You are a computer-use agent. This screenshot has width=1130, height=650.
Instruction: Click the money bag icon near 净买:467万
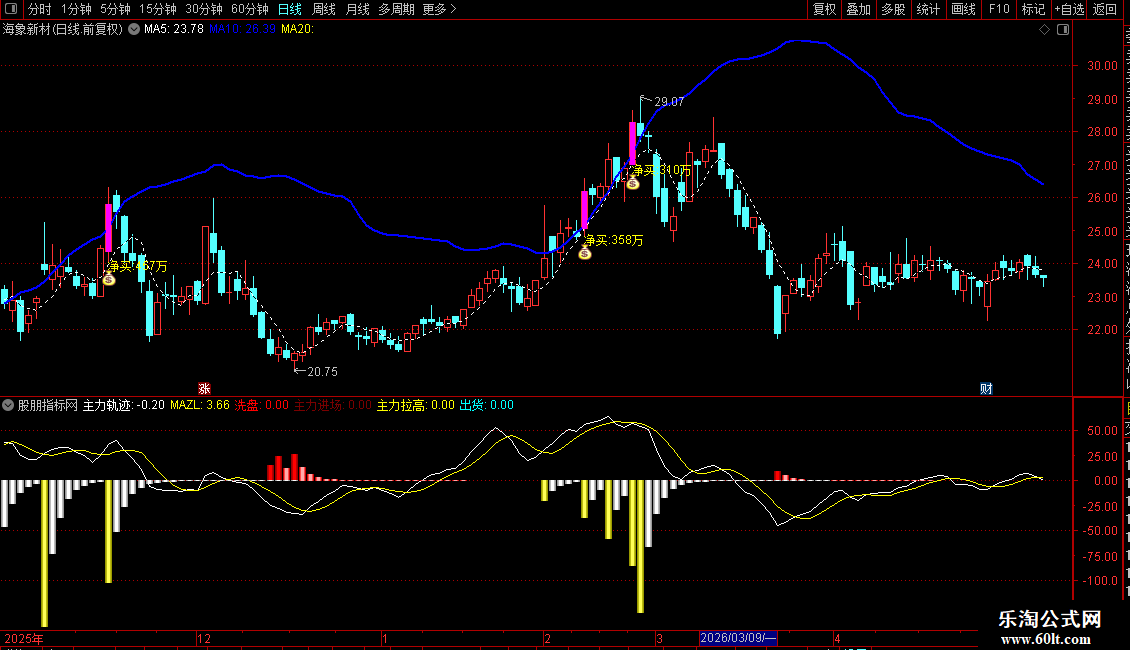pos(109,279)
